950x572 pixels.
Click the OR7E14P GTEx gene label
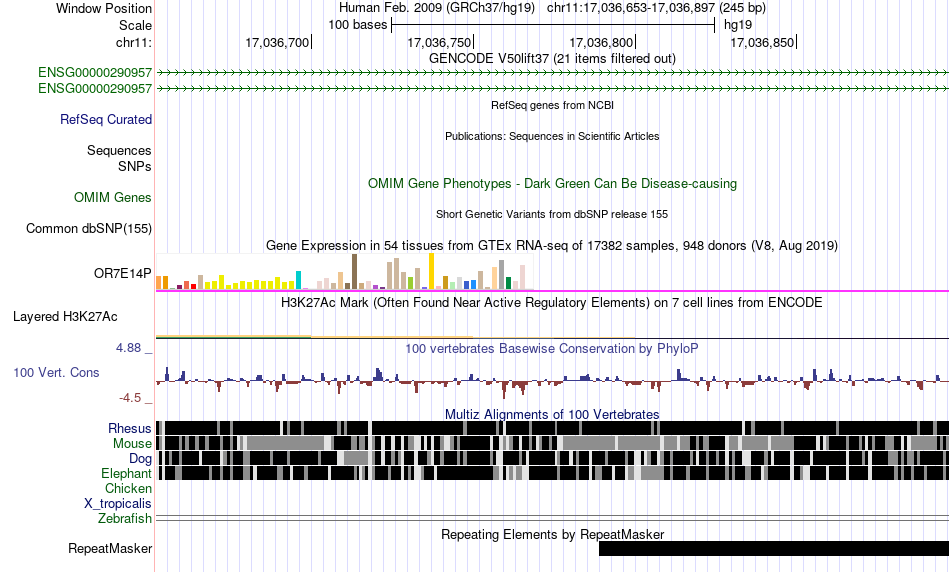click(122, 273)
